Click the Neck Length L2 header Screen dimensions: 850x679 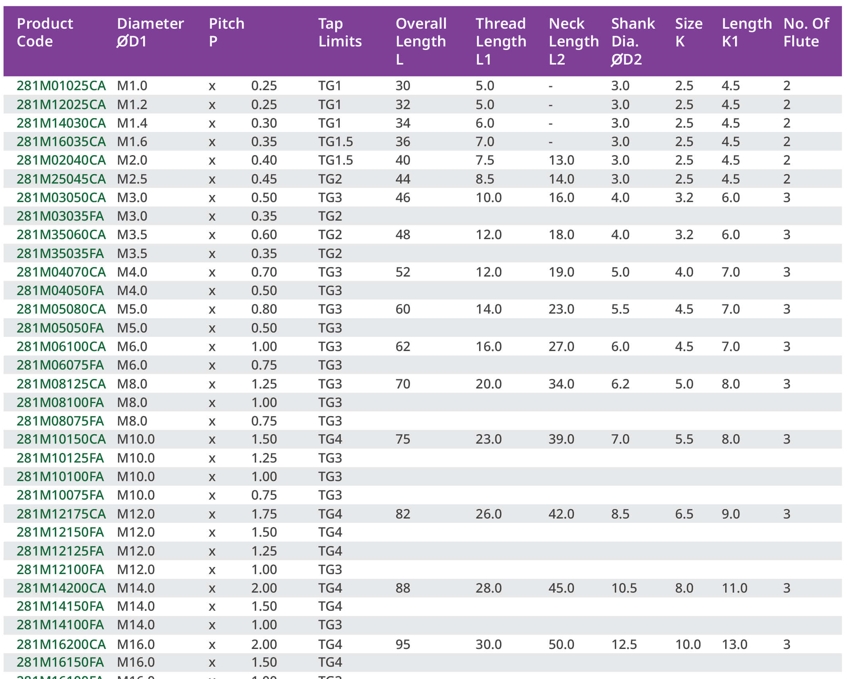point(573,41)
